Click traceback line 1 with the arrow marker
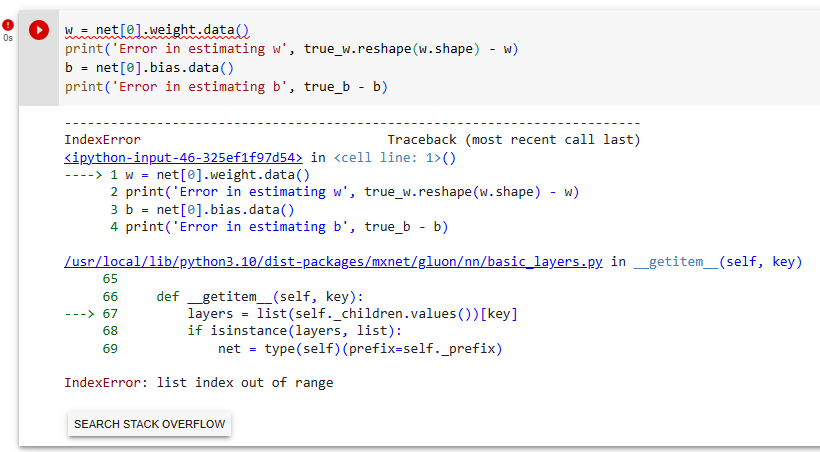Image resolution: width=820 pixels, height=452 pixels. pyautogui.click(x=187, y=175)
